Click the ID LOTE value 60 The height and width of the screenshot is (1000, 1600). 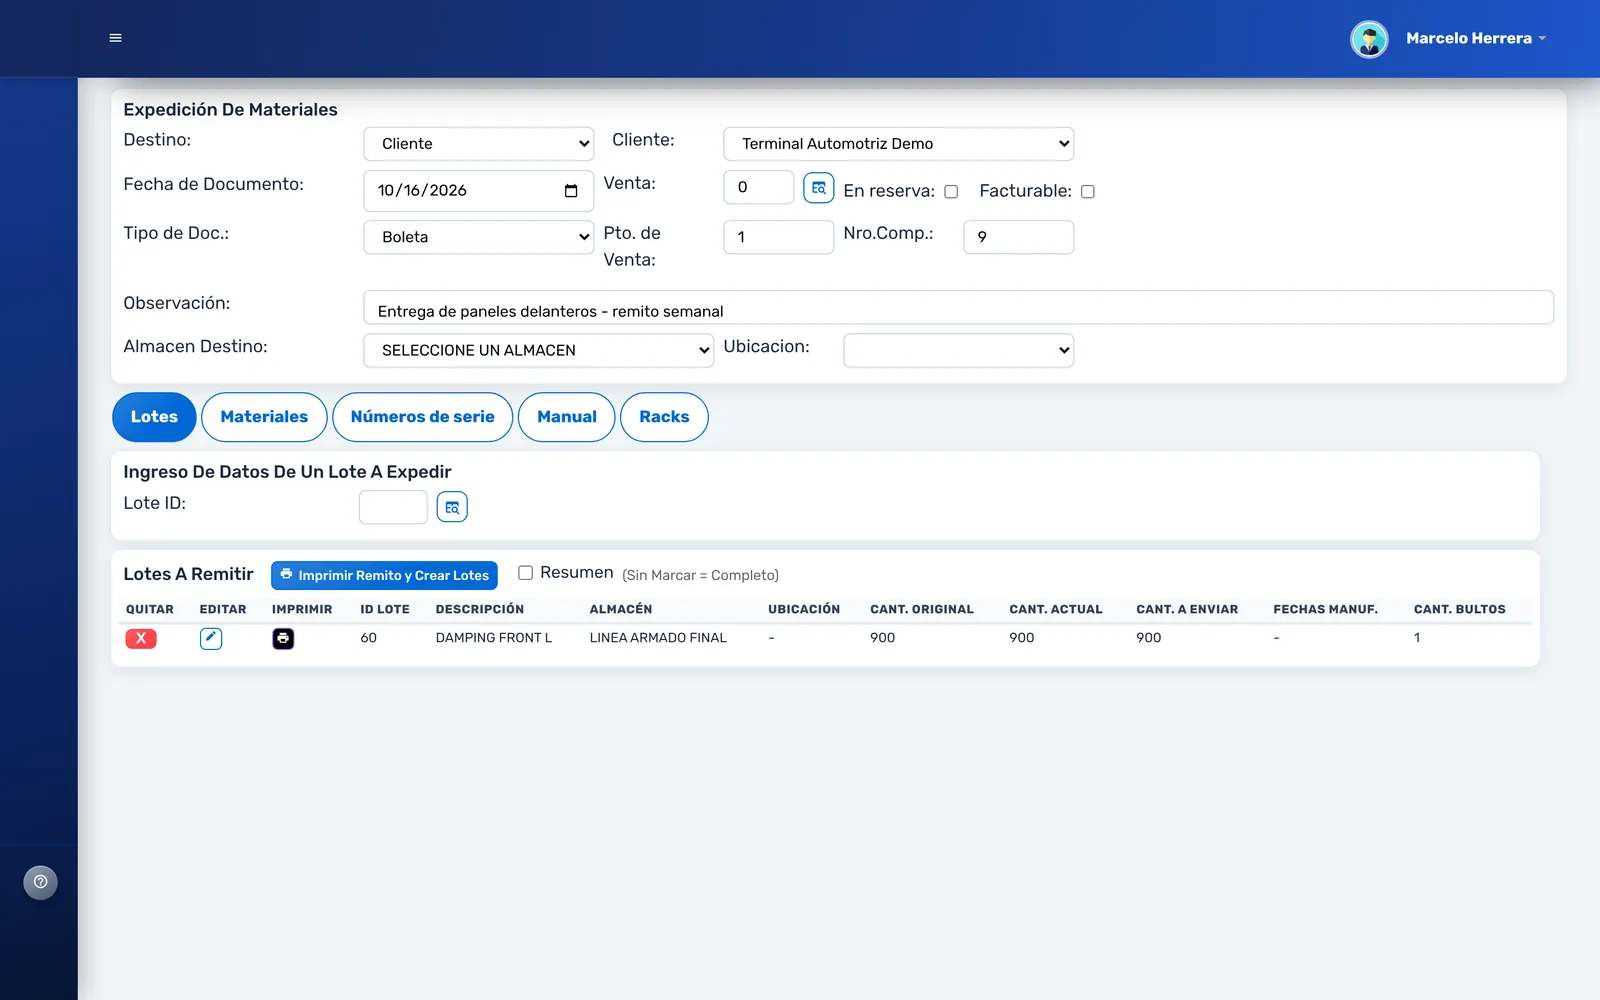tap(369, 638)
